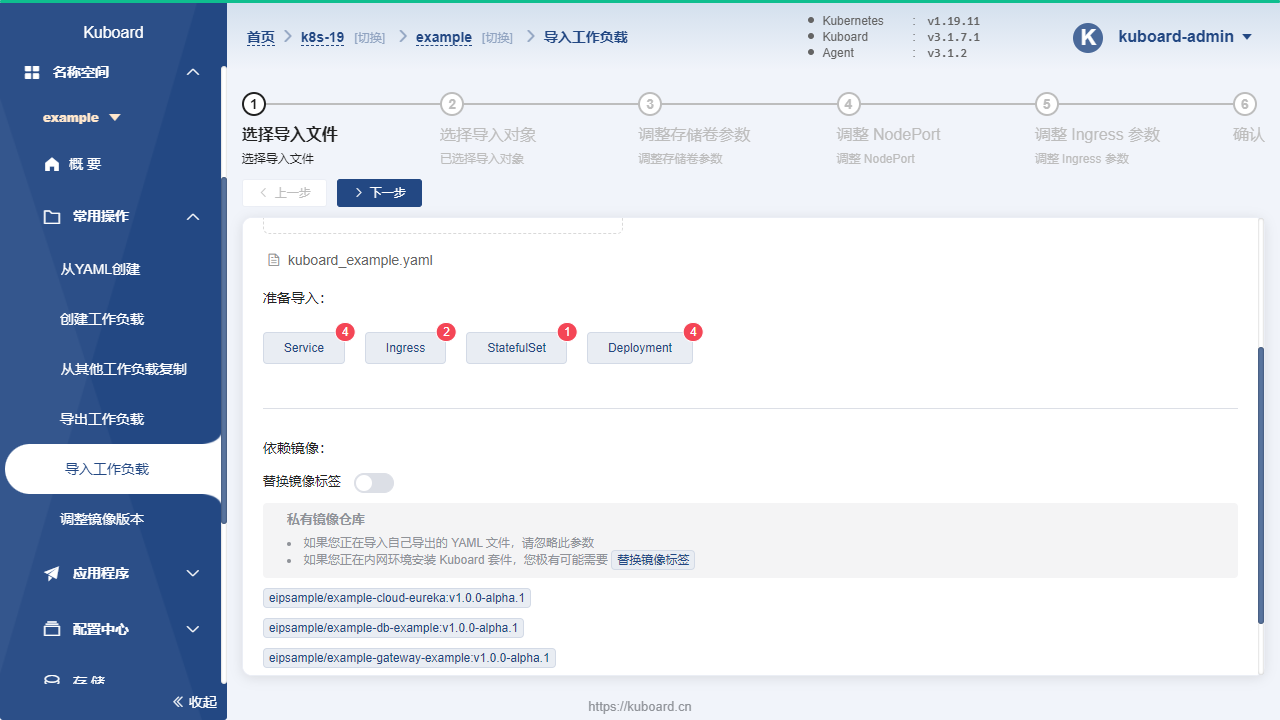Viewport: 1280px width, 720px height.
Task: Select 导入工作负载 menu item
Action: click(113, 469)
